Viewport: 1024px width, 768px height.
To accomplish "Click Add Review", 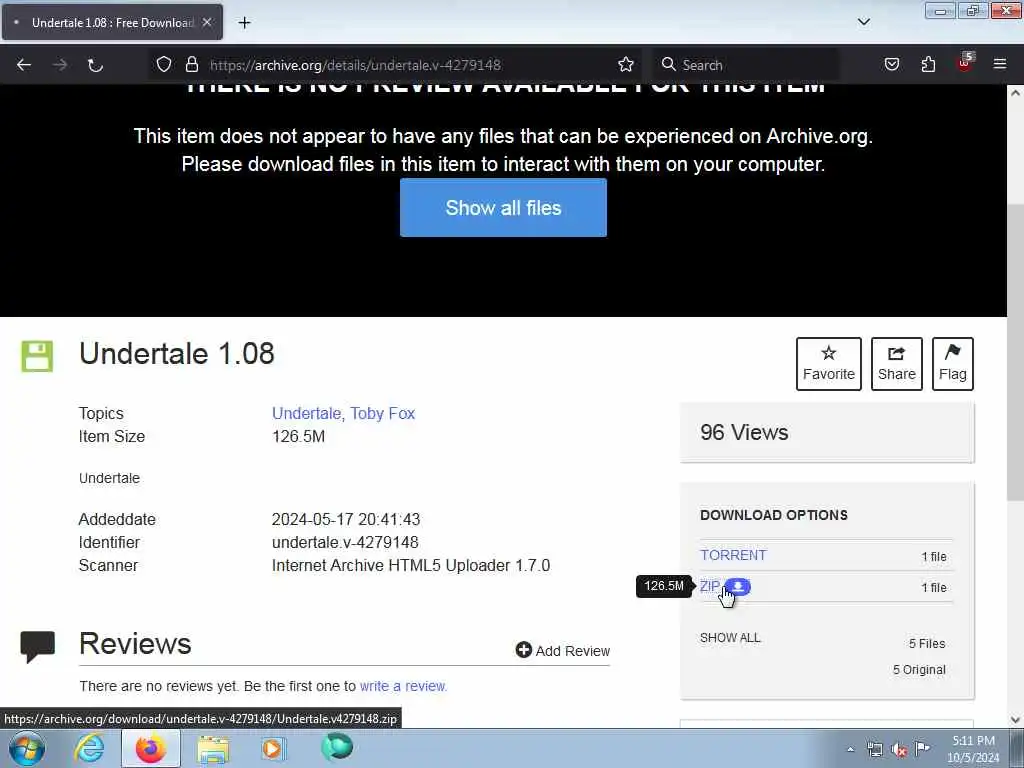I will click(563, 650).
